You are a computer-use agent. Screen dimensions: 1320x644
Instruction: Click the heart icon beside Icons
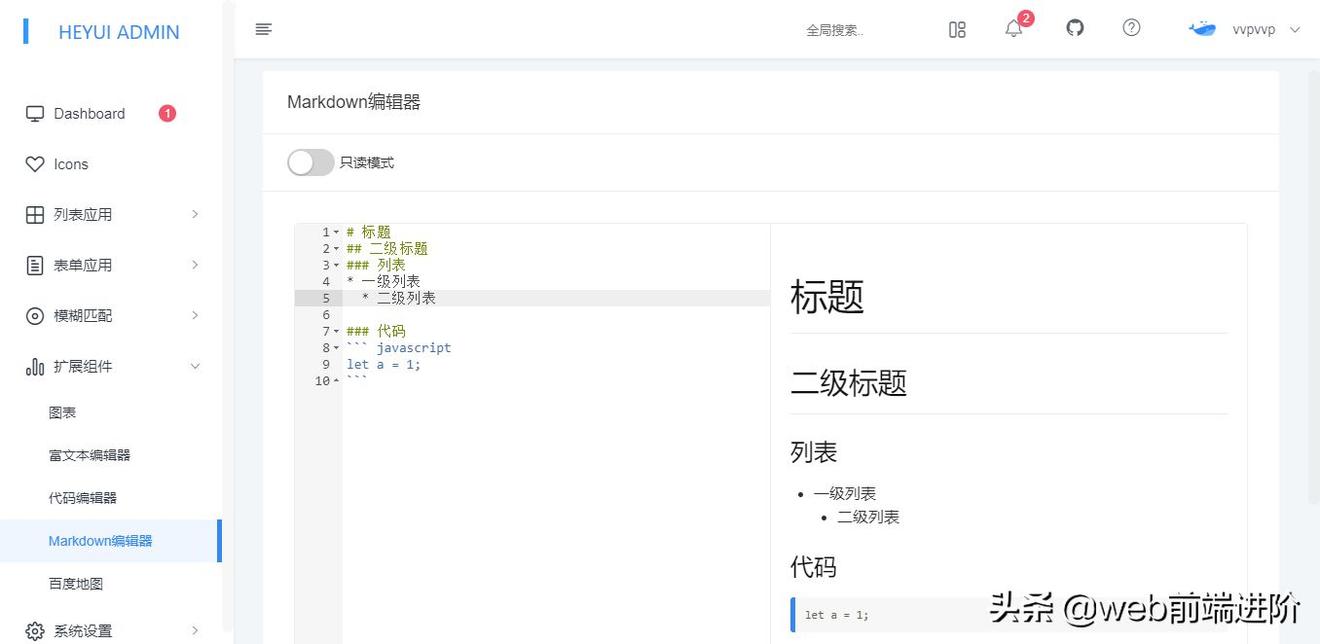[x=34, y=164]
